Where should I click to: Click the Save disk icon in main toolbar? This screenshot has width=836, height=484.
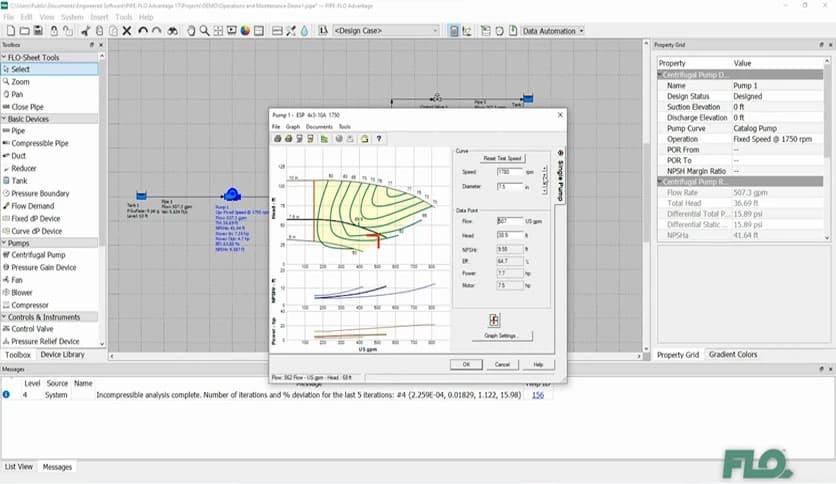38,31
